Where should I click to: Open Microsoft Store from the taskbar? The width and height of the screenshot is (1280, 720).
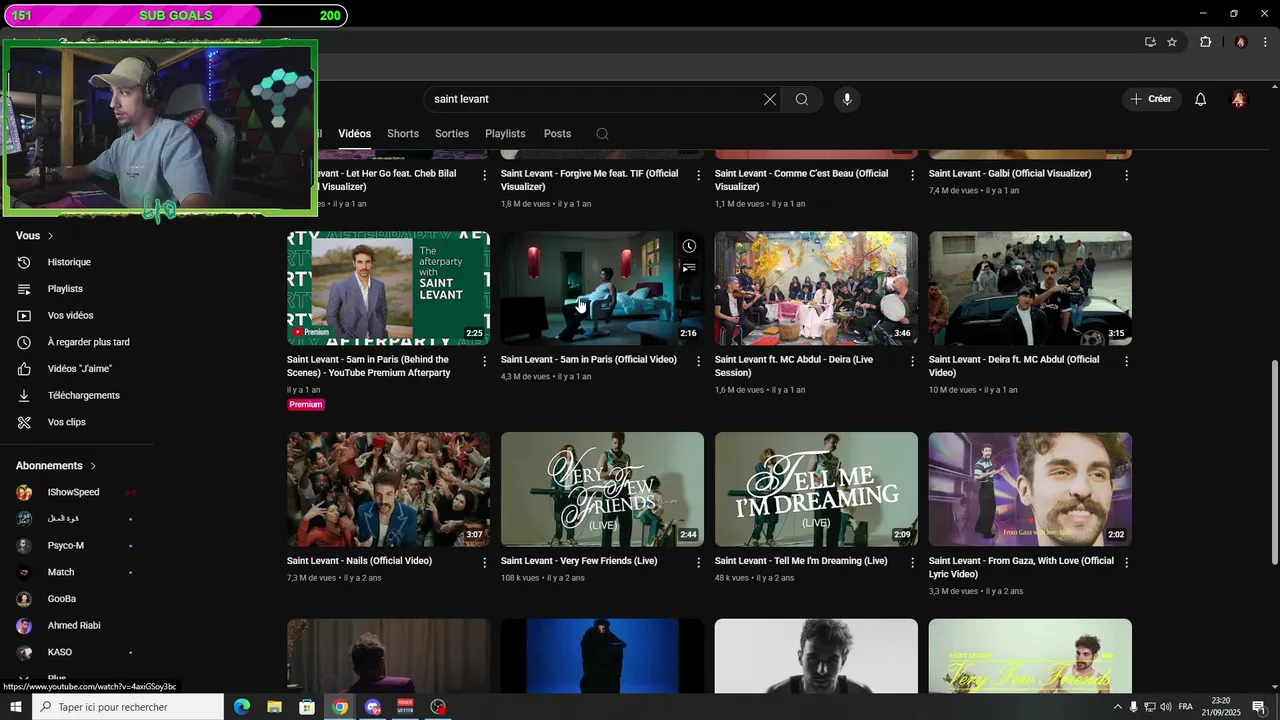(x=307, y=707)
